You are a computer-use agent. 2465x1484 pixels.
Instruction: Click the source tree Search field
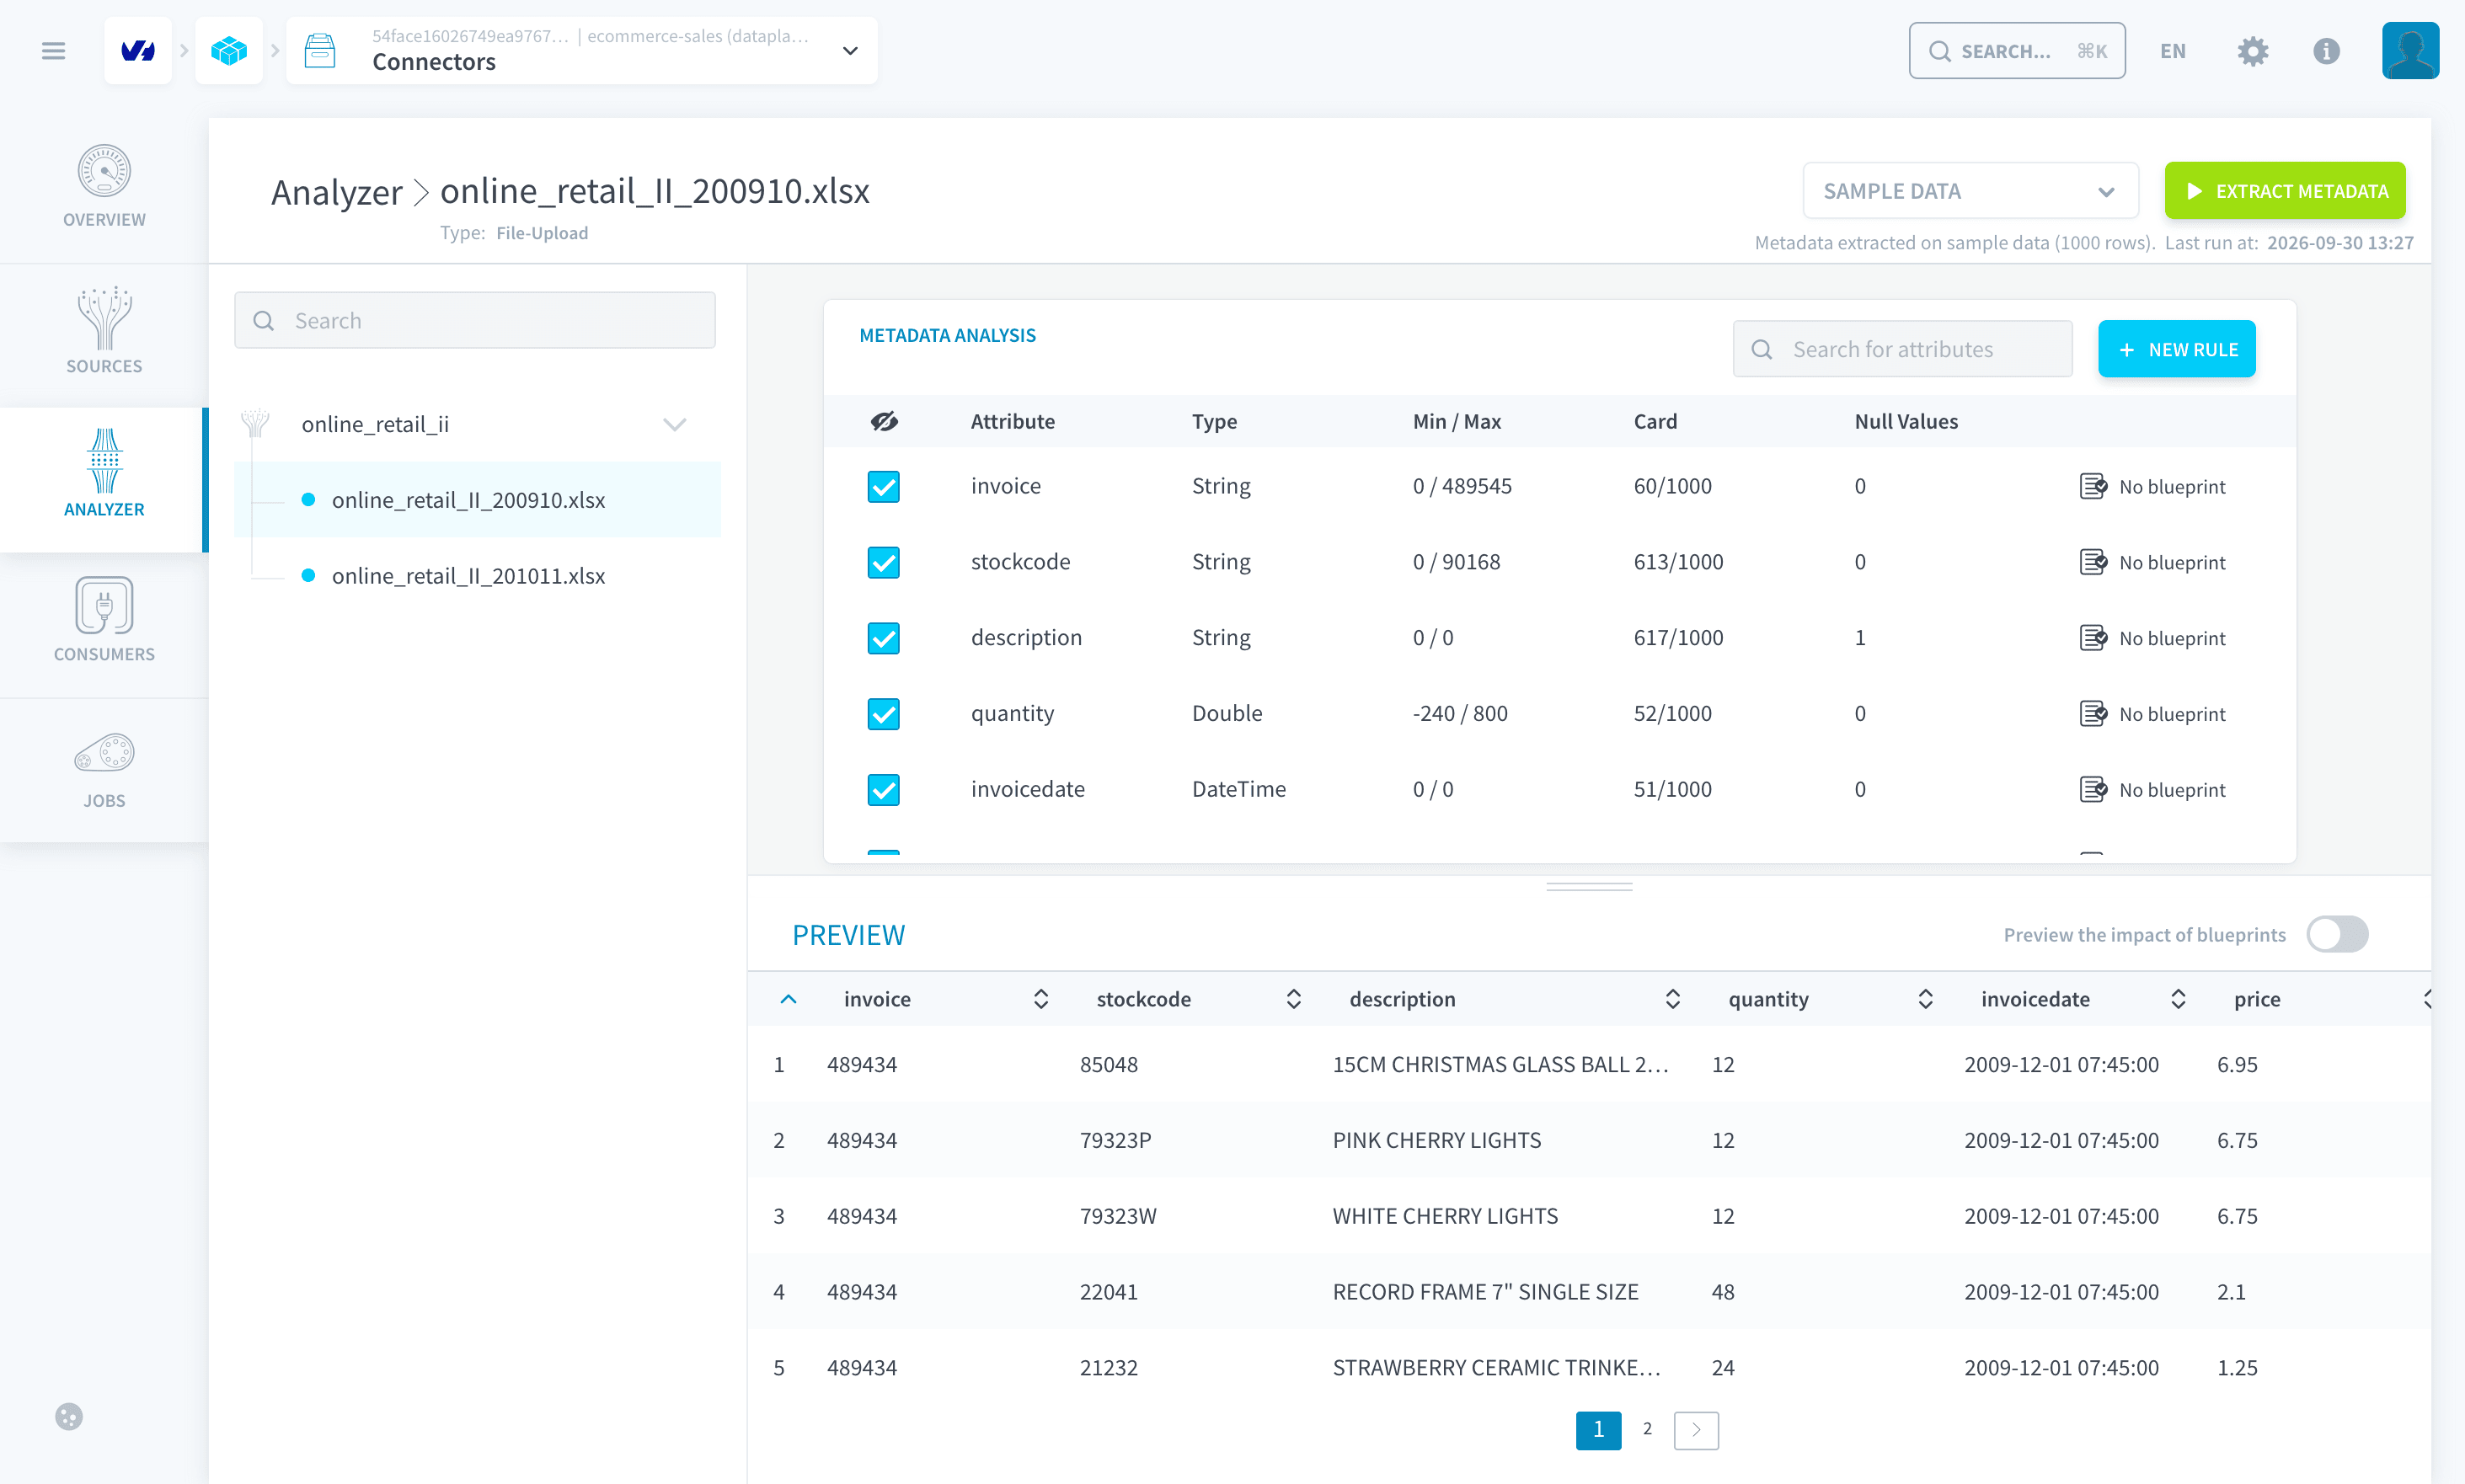click(475, 320)
